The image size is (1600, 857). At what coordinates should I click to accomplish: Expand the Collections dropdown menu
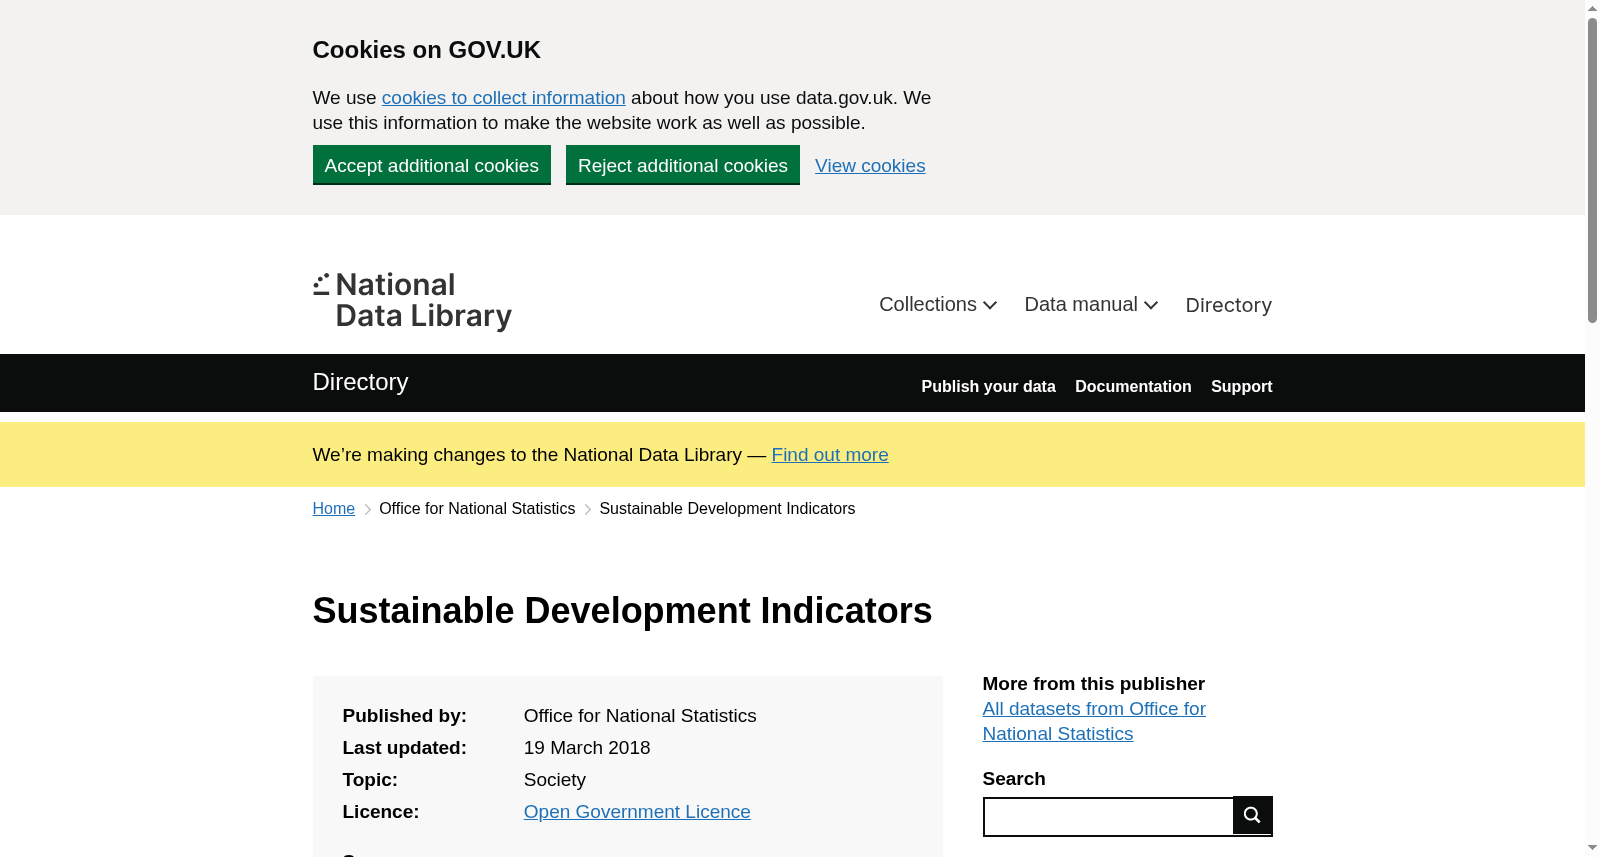(938, 304)
